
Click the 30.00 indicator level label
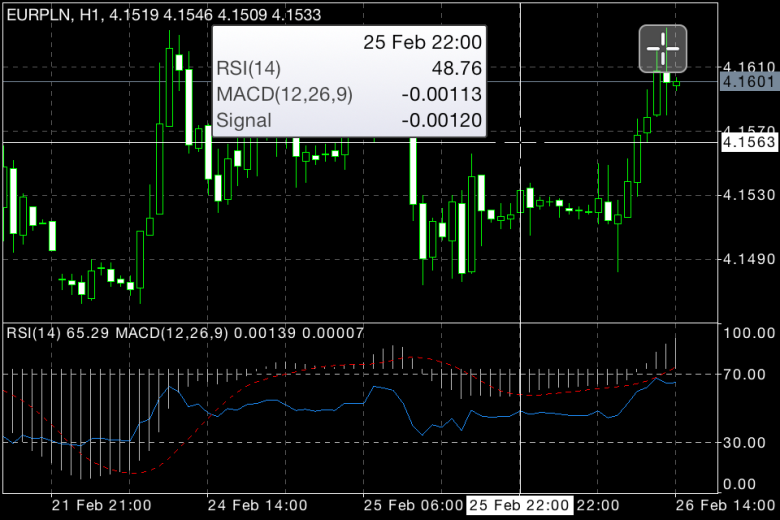coord(745,442)
